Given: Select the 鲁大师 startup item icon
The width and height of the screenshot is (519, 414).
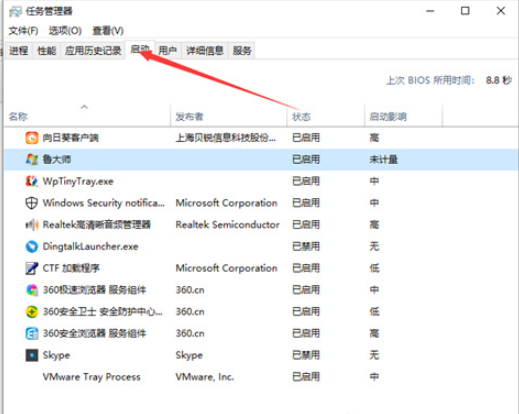Looking at the screenshot, I should pyautogui.click(x=32, y=159).
